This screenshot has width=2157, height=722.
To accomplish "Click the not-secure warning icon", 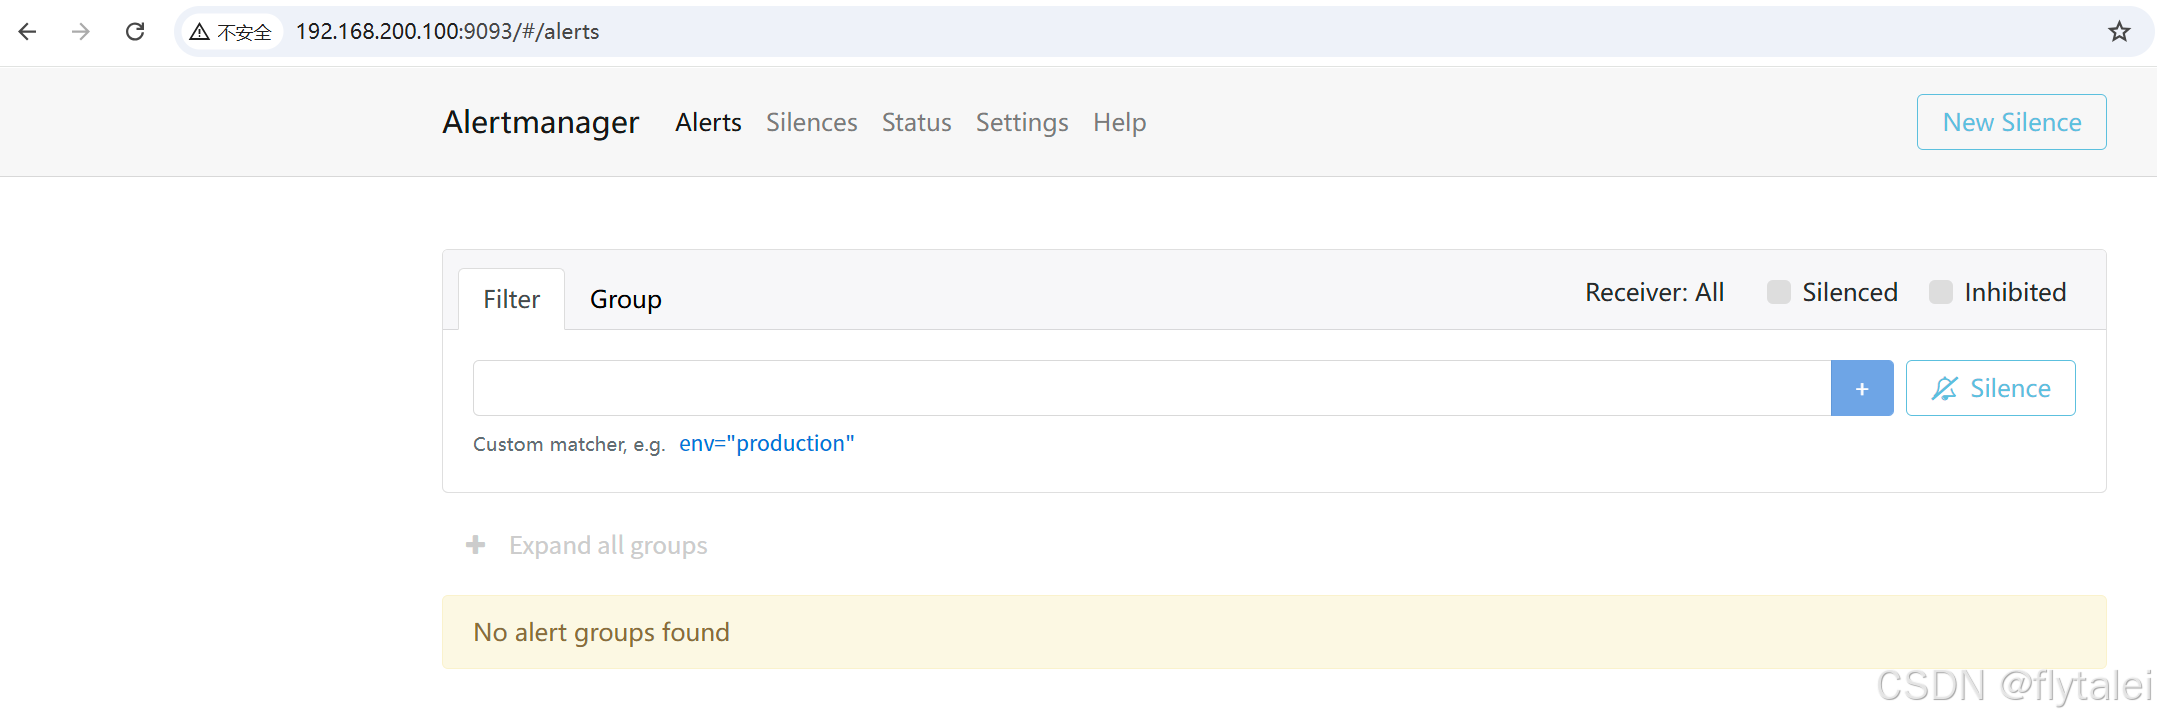I will (200, 32).
